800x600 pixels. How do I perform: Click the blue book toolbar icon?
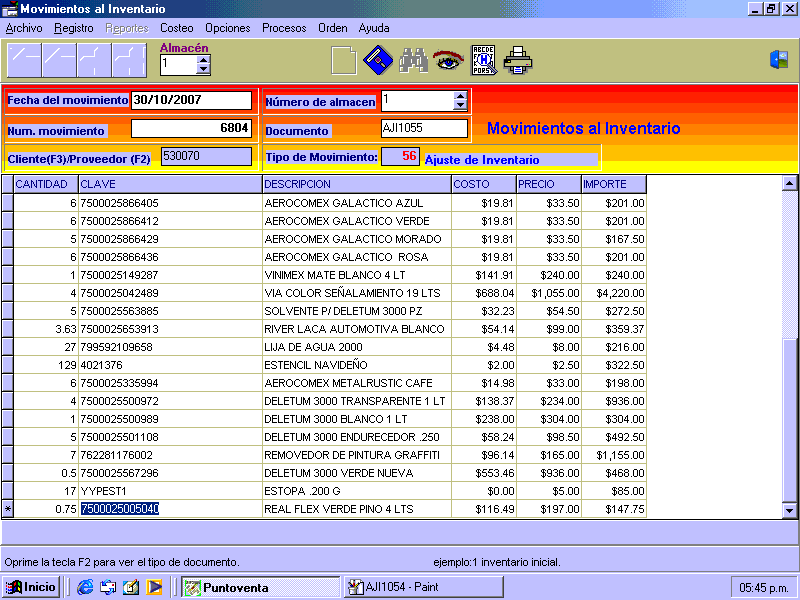(x=377, y=61)
